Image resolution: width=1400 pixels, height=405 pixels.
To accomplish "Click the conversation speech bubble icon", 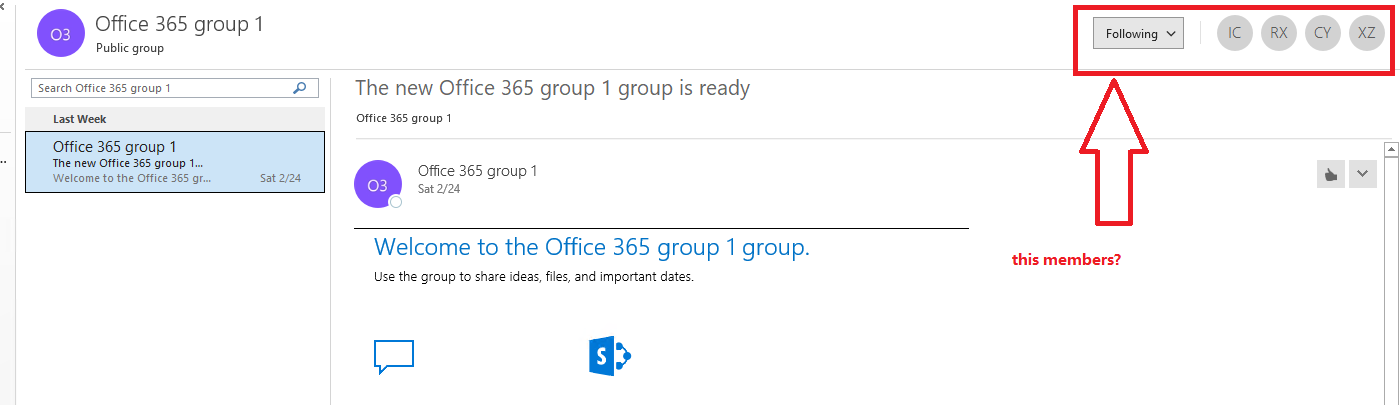I will click(394, 356).
